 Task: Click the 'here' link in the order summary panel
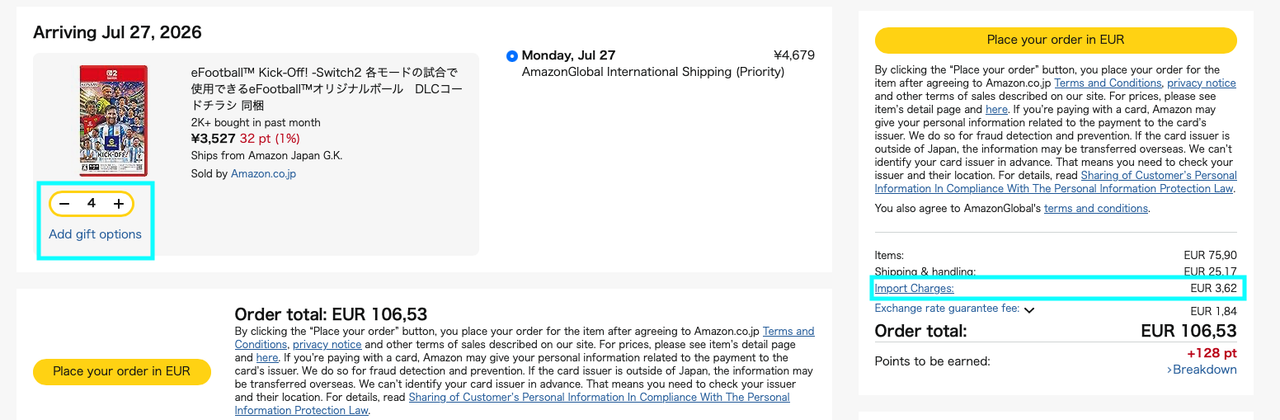click(x=996, y=109)
